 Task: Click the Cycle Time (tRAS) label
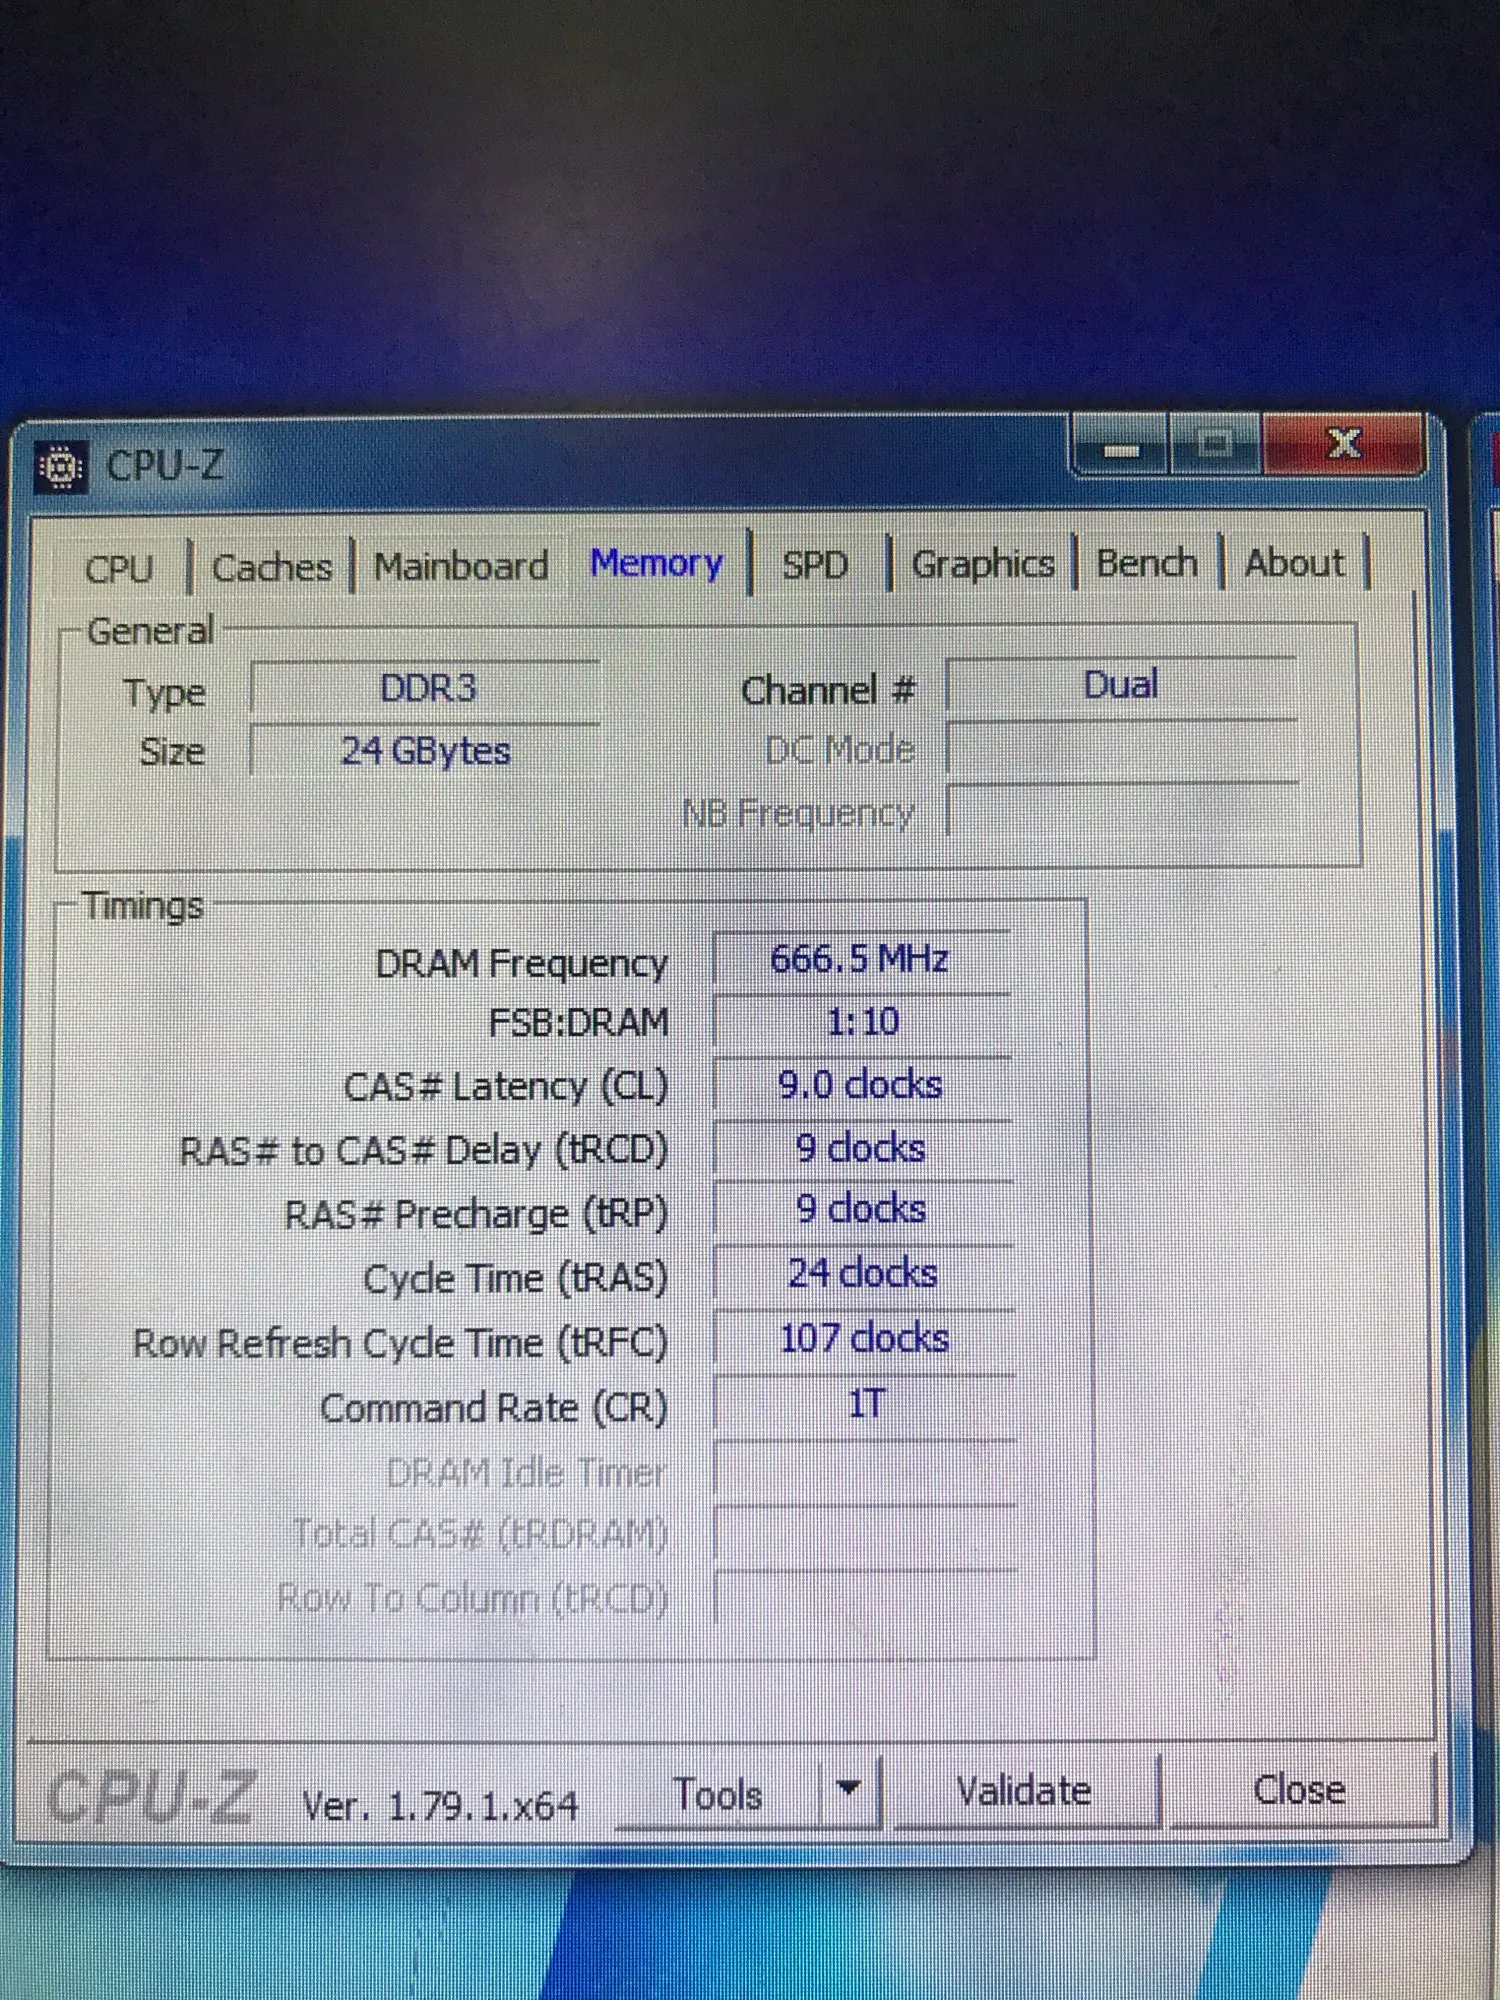pyautogui.click(x=515, y=1279)
